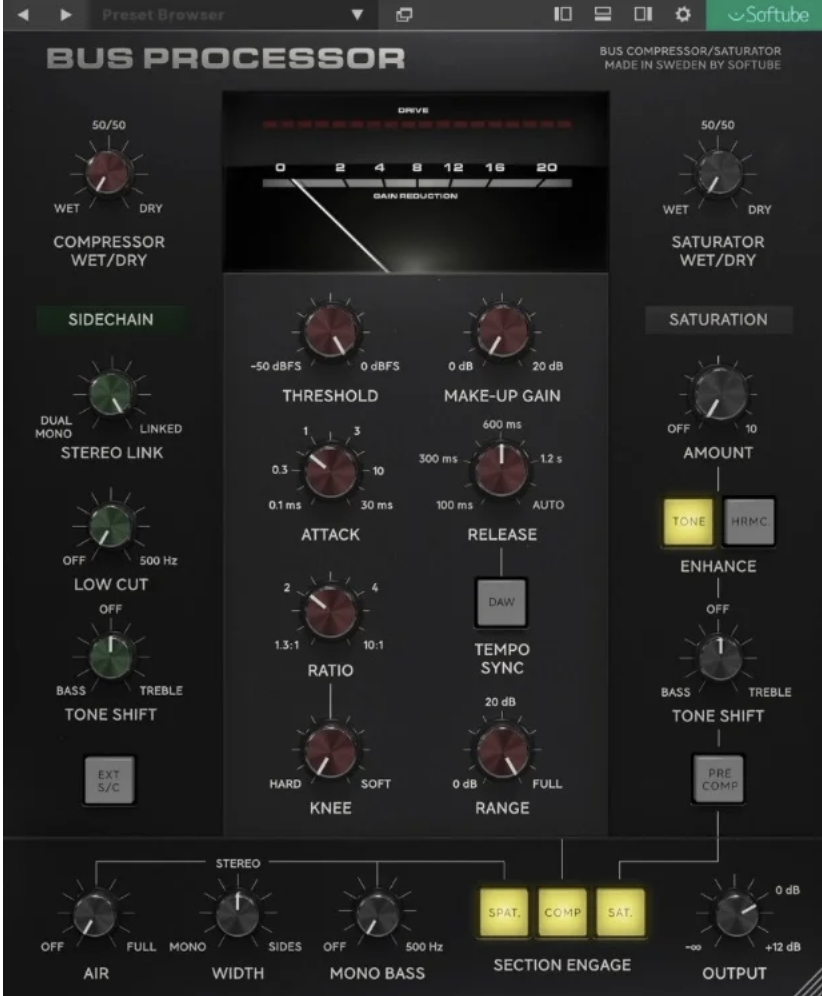This screenshot has height=996, width=822.
Task: Enable the HRMC enhance button
Action: pyautogui.click(x=748, y=521)
